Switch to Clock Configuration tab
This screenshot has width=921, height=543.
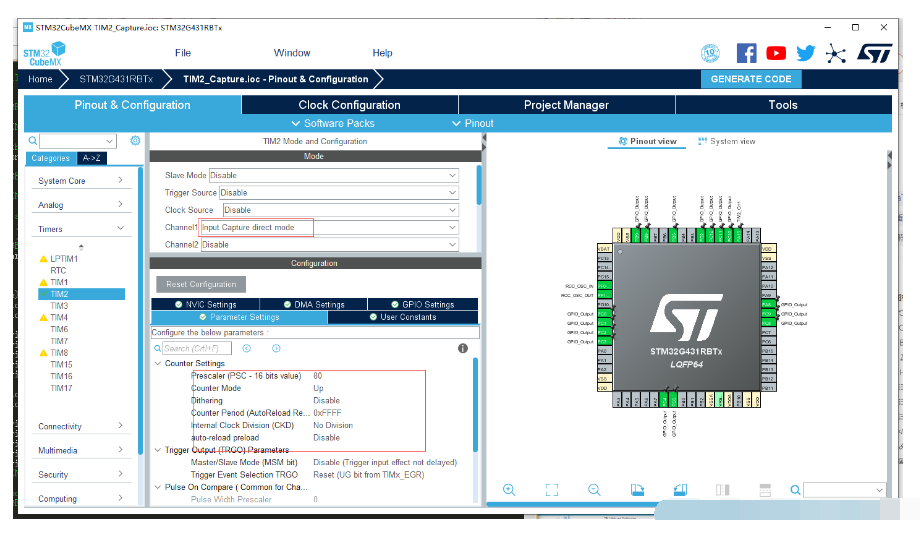click(x=349, y=105)
